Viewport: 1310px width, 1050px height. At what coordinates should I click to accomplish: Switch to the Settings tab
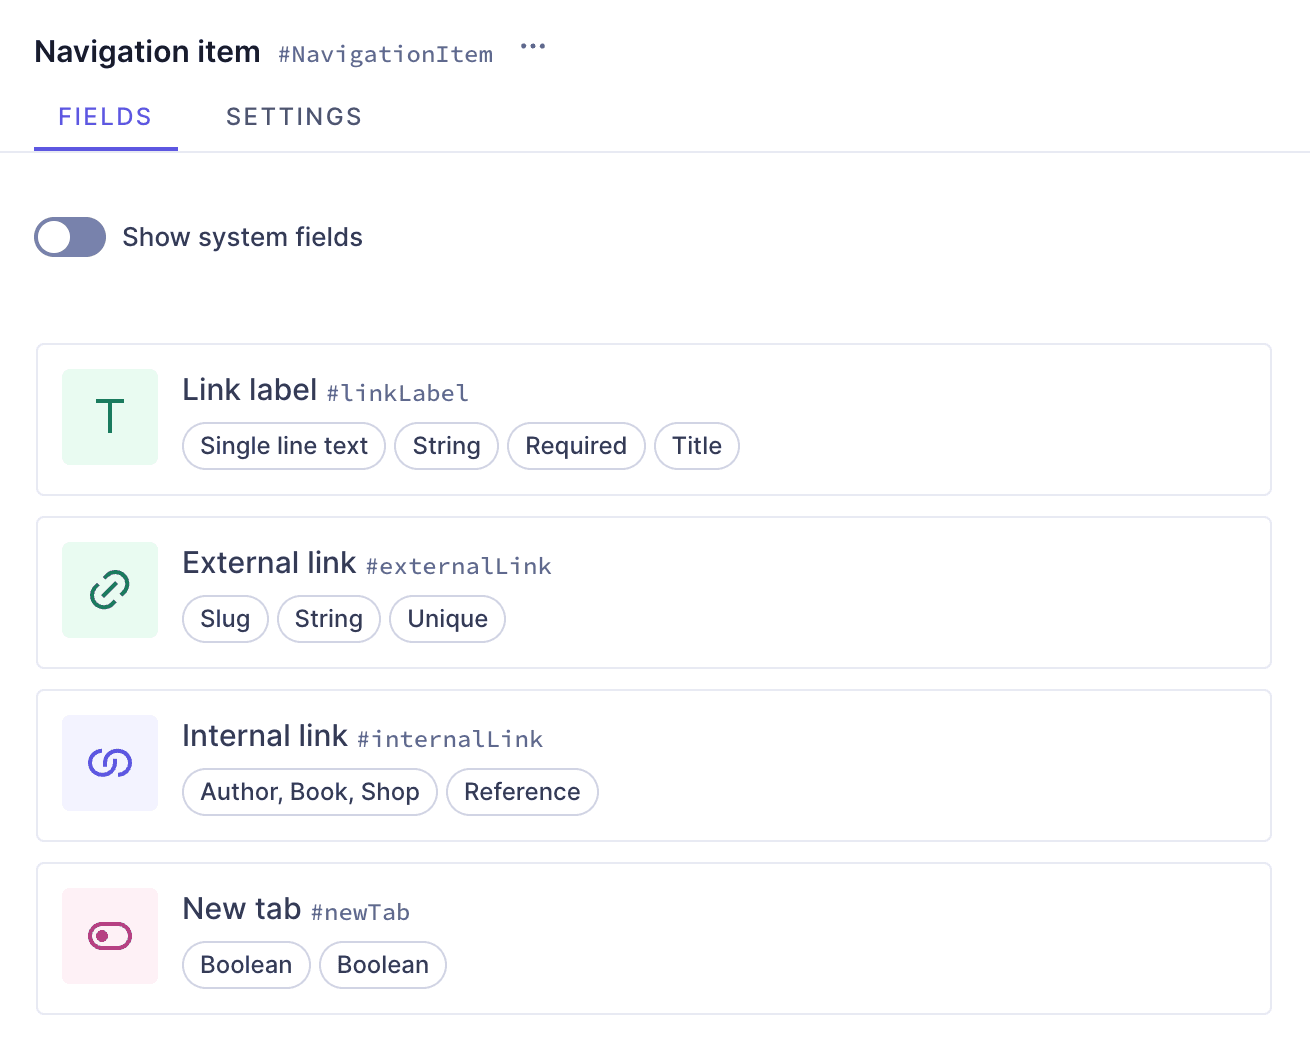pos(294,117)
